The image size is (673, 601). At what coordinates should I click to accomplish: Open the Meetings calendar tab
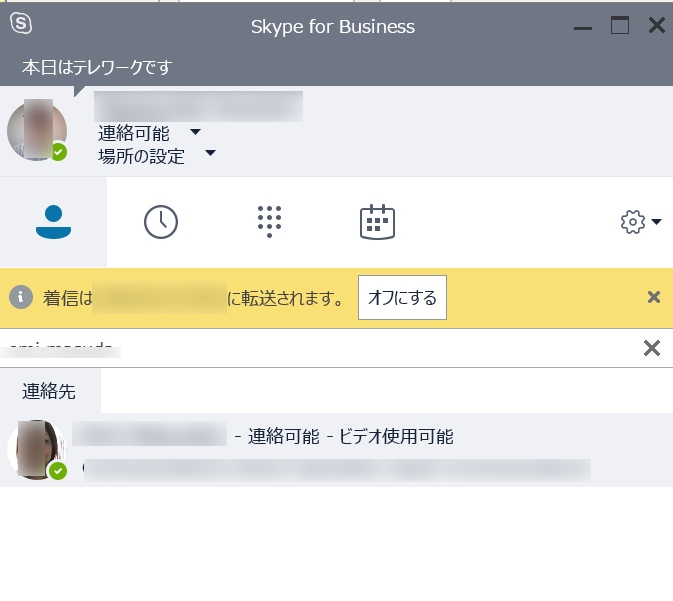377,222
